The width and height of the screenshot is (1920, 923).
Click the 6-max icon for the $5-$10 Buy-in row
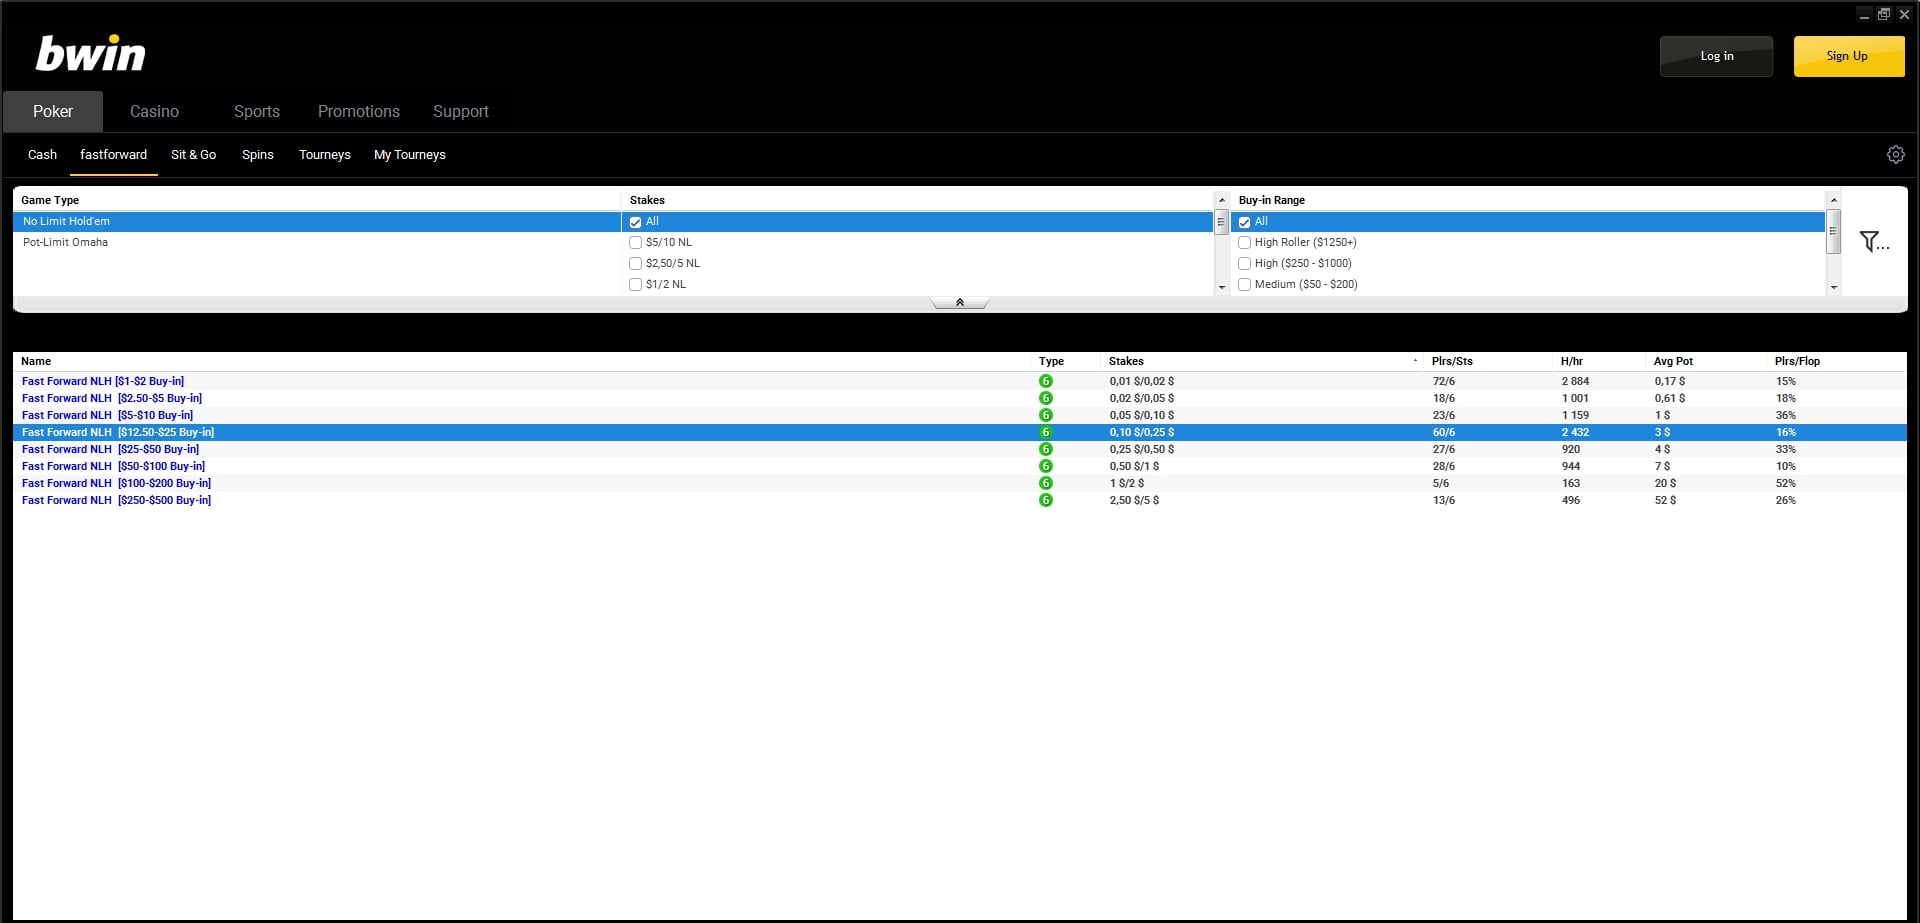point(1045,415)
